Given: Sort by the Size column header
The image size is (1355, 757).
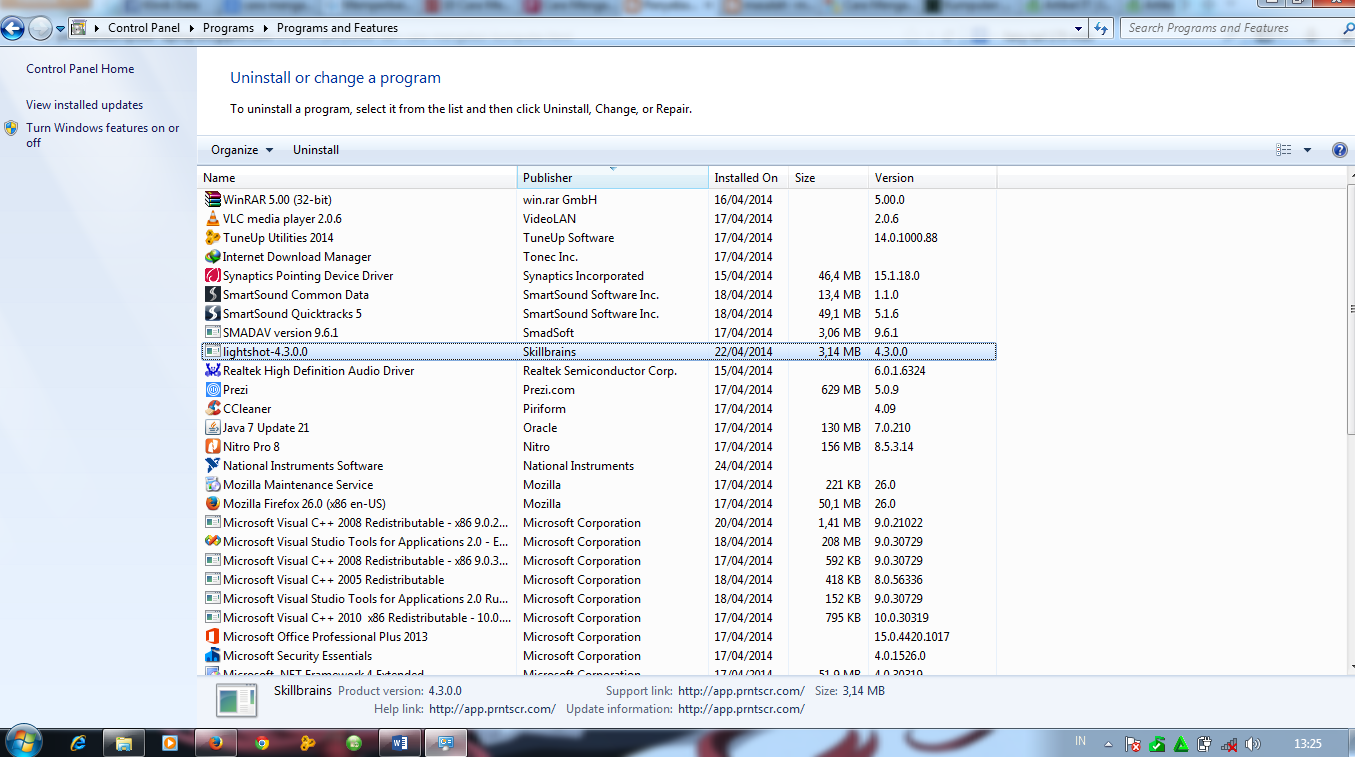Looking at the screenshot, I should click(x=829, y=178).
